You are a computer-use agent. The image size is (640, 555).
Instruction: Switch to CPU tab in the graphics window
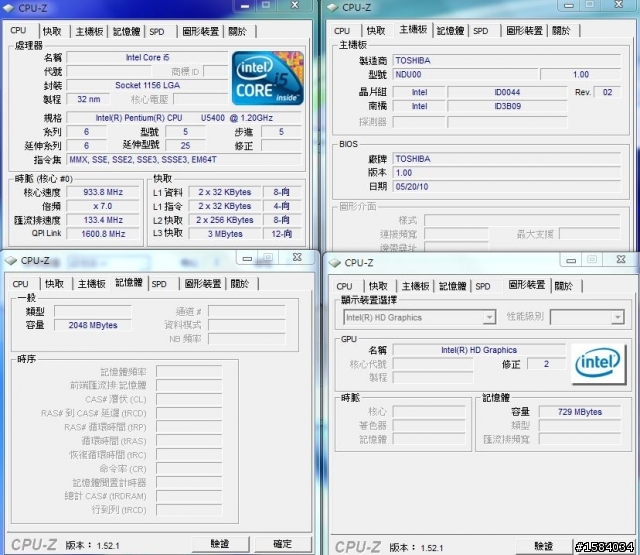344,286
